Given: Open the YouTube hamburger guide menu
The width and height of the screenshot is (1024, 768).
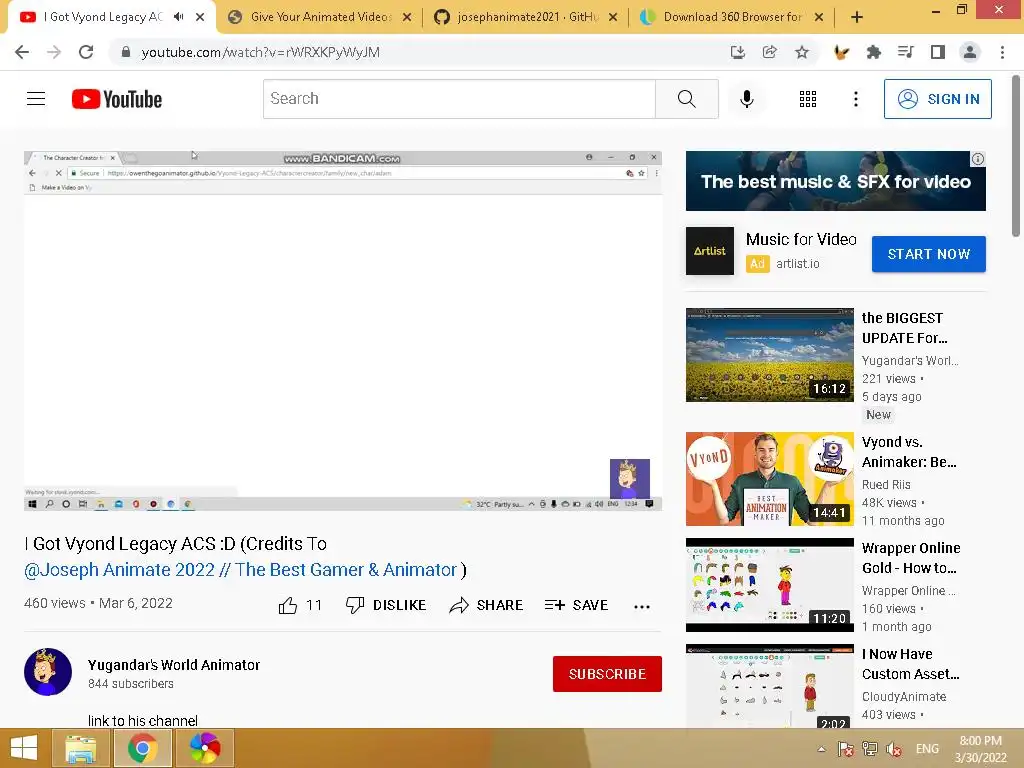Looking at the screenshot, I should (36, 99).
